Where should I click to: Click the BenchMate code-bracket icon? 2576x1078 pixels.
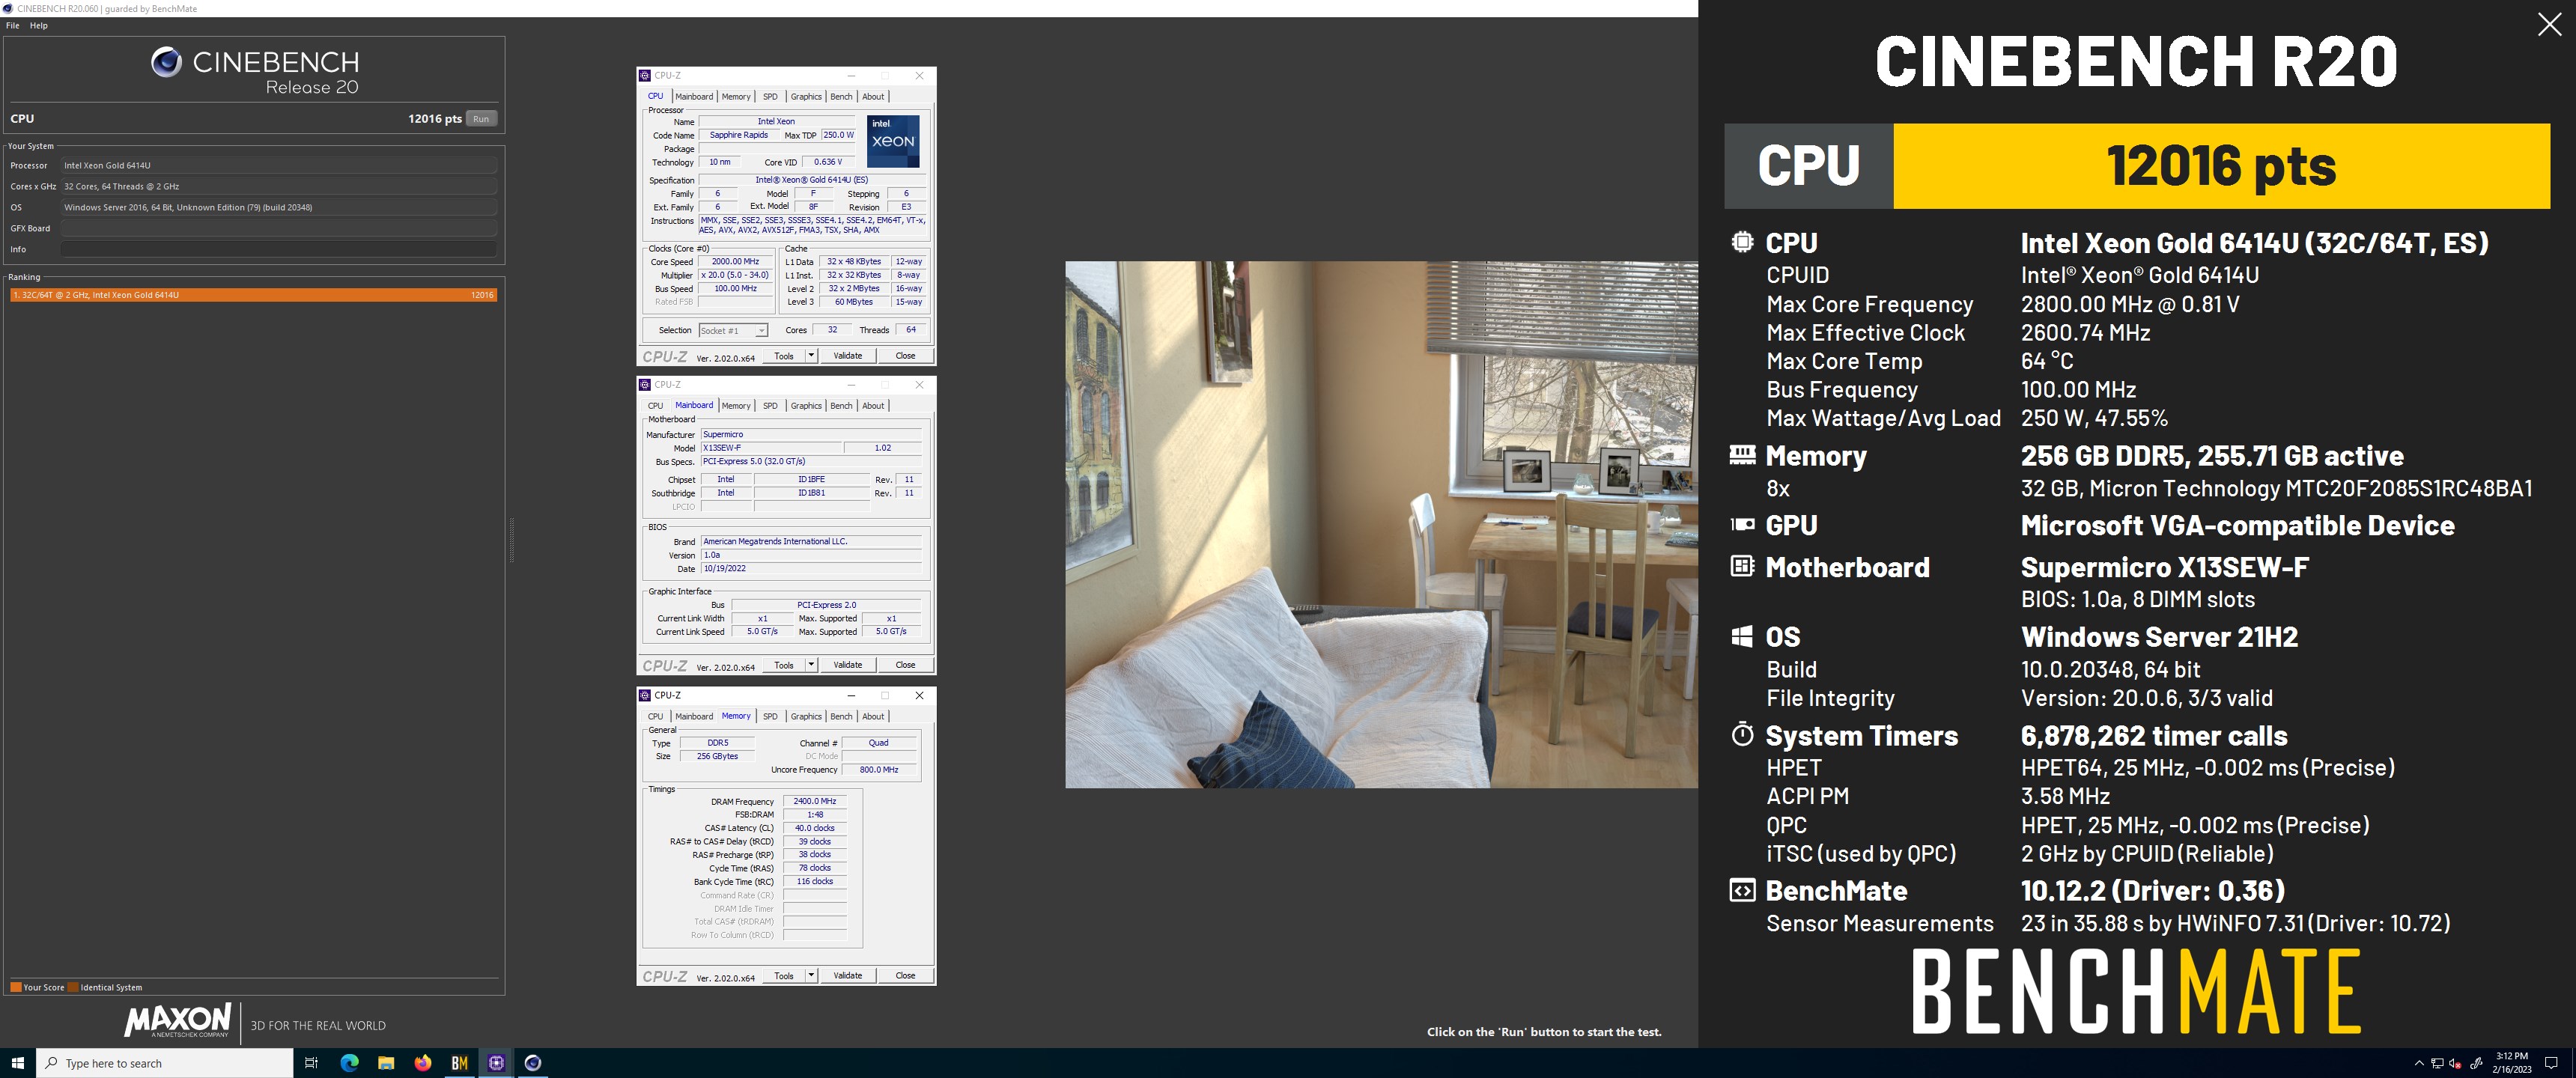[1742, 890]
